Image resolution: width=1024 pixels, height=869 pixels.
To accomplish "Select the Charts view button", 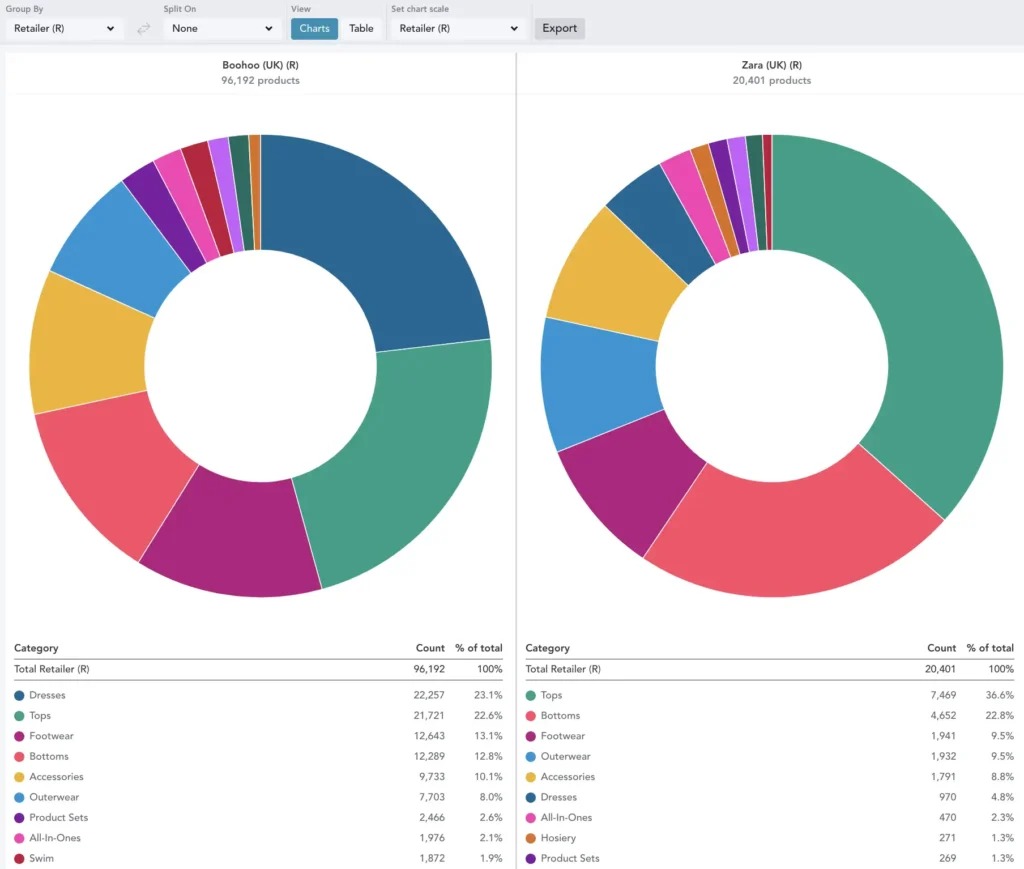I will (x=314, y=29).
